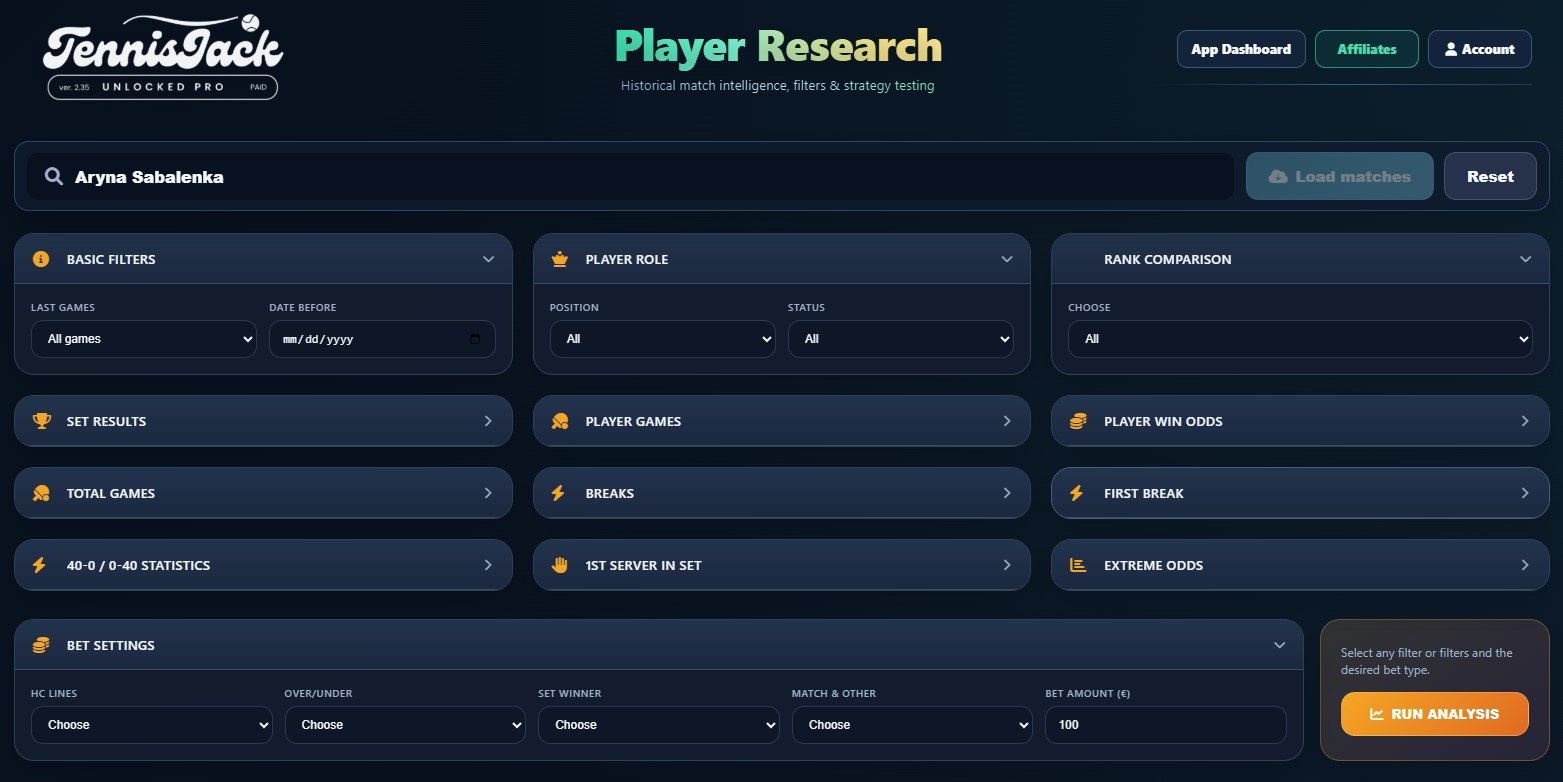Click the Player Role crown icon
Screen dimensions: 1563x782
[560, 259]
